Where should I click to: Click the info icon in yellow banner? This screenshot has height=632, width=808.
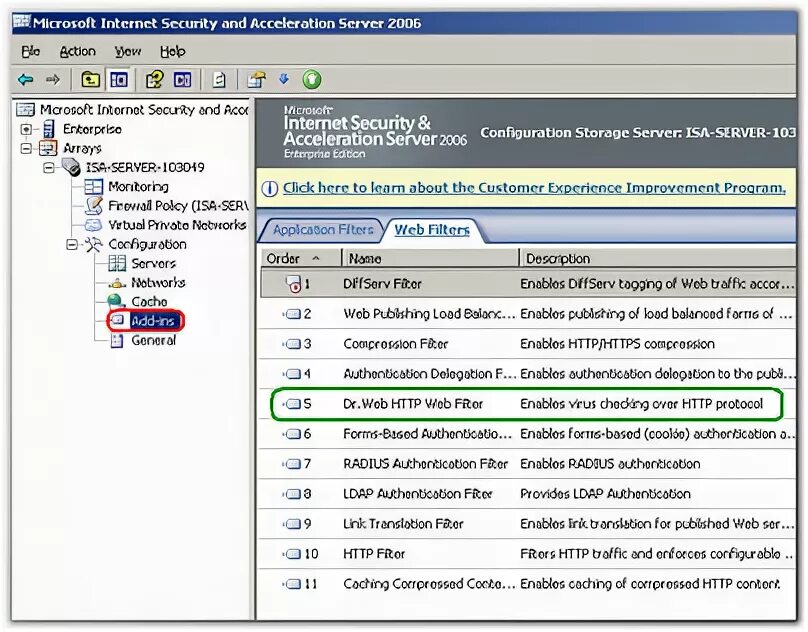pyautogui.click(x=270, y=189)
